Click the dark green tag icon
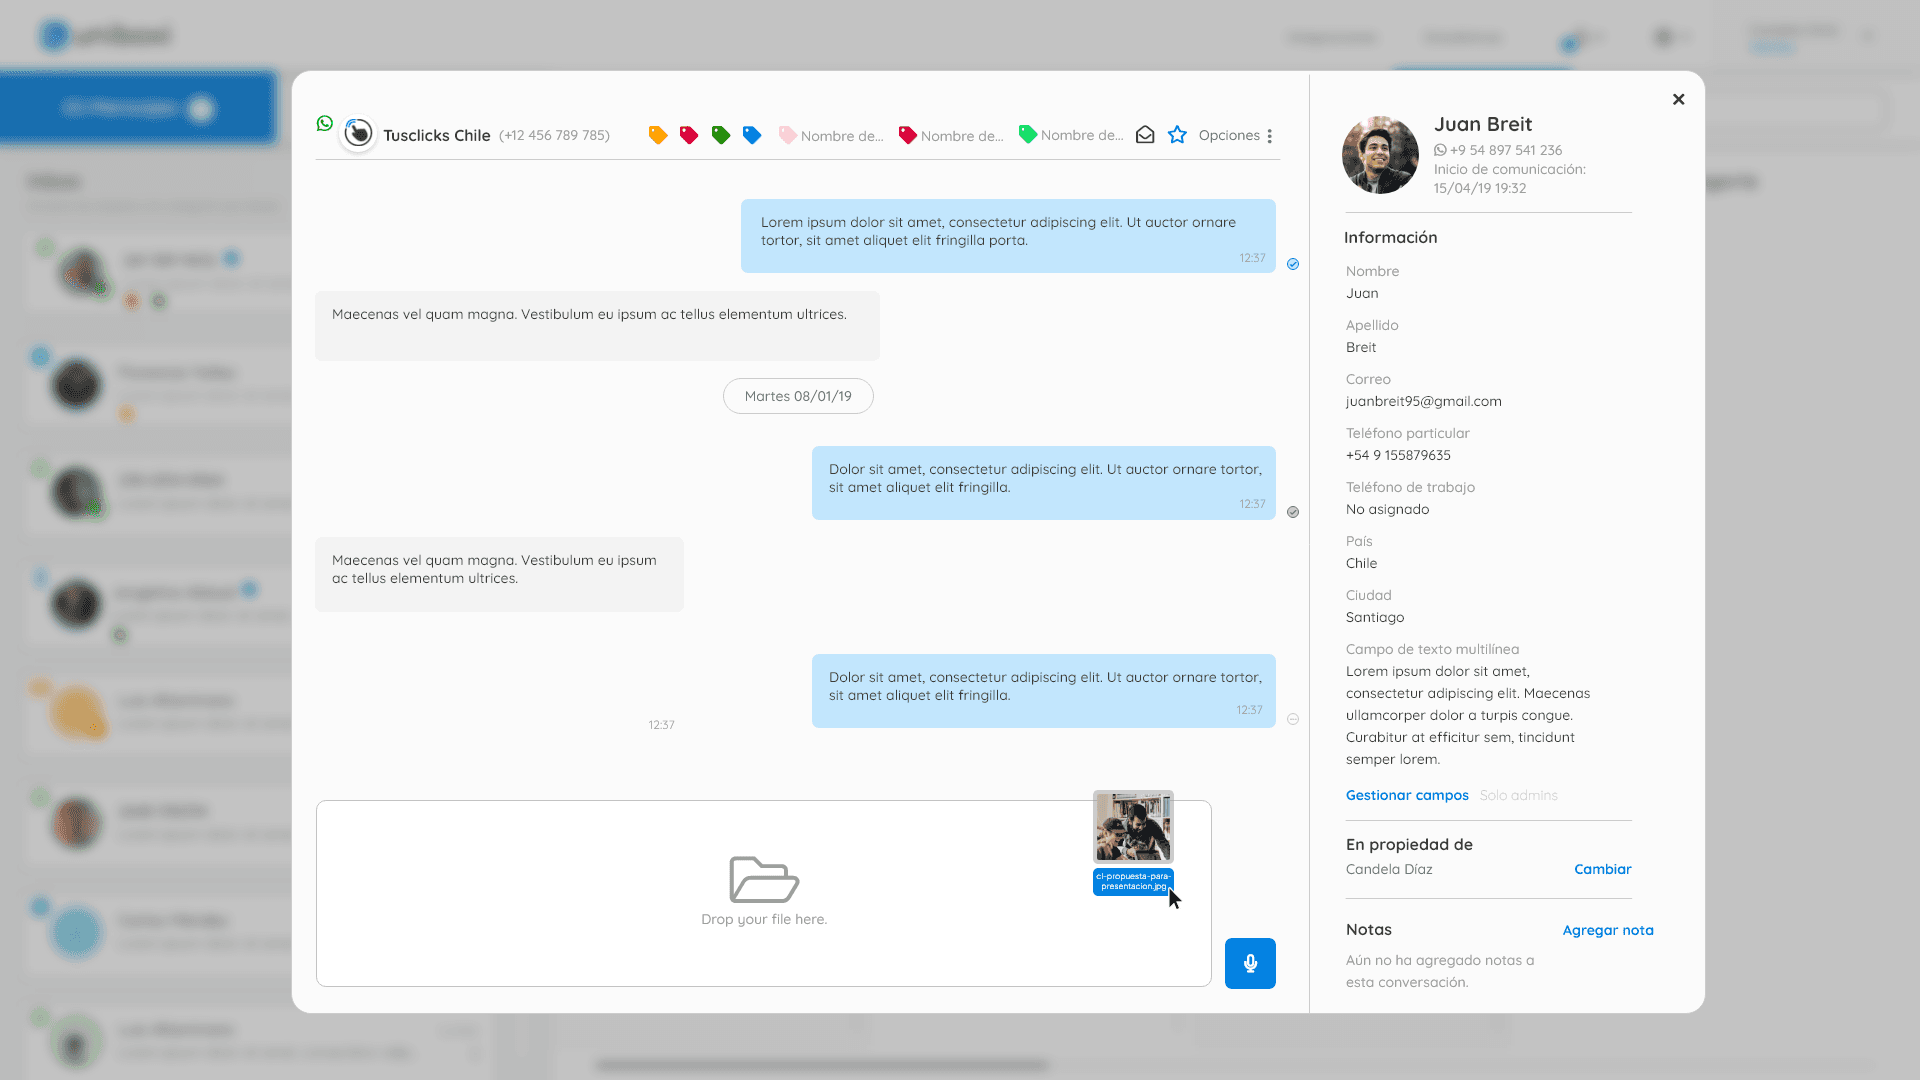Screen dimensions: 1920x1080 click(720, 135)
